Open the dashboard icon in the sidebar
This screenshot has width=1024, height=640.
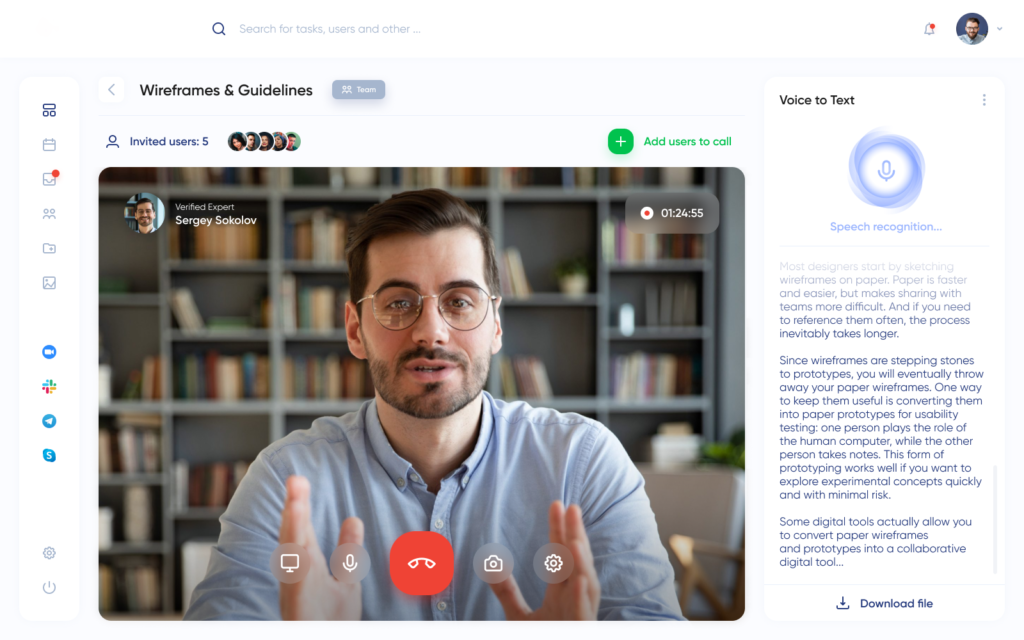(49, 110)
